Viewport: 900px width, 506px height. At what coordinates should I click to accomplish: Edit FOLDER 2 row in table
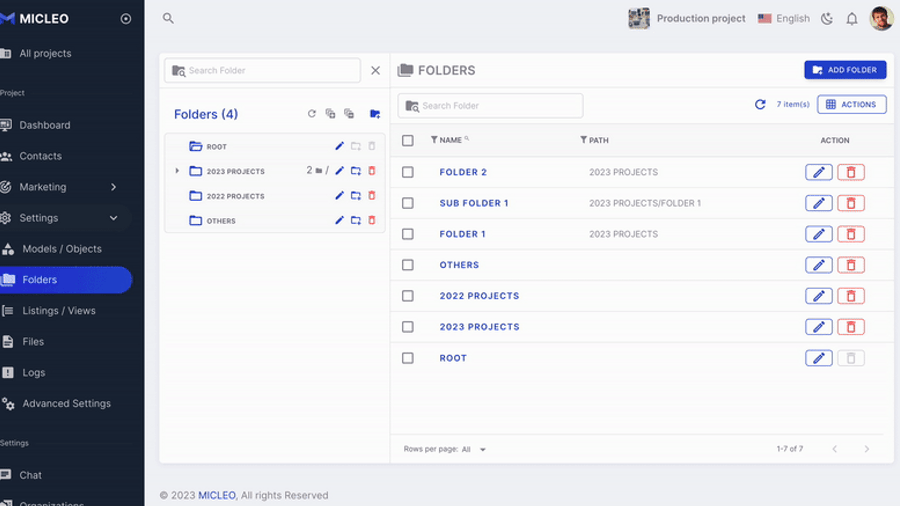818,172
